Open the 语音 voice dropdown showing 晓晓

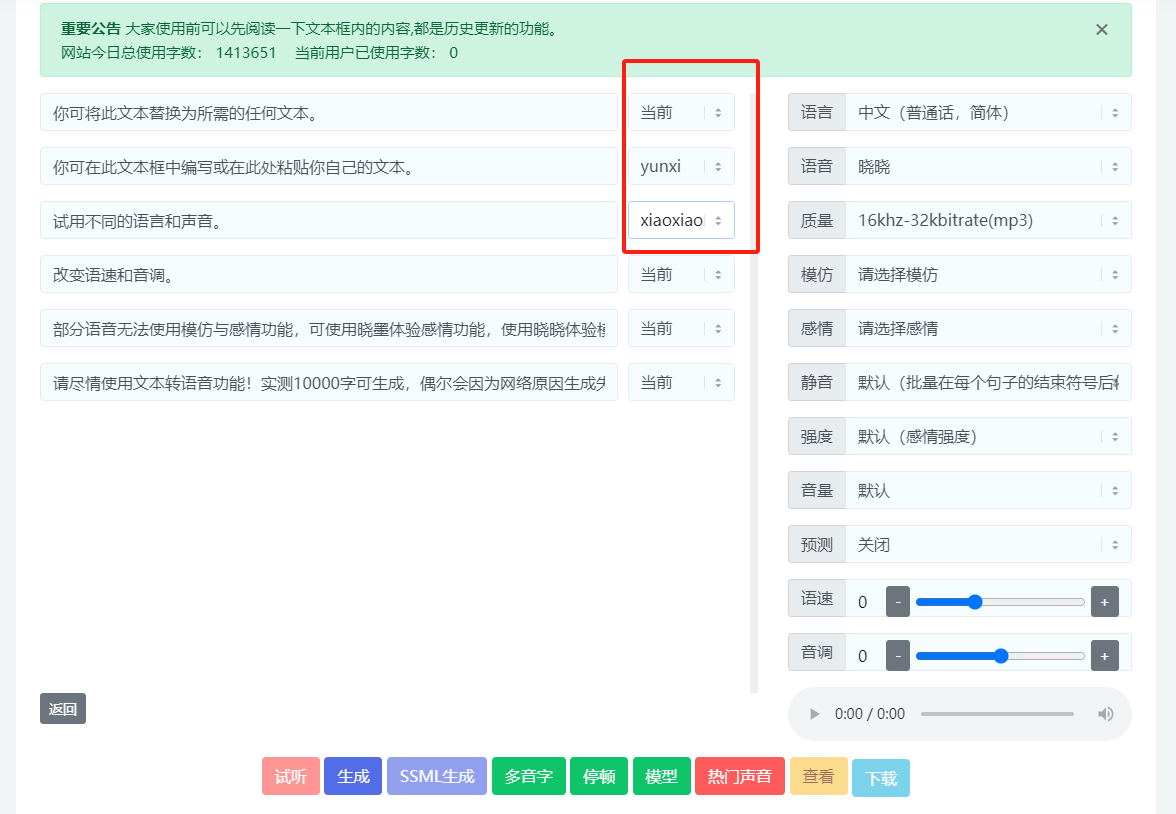pos(987,167)
